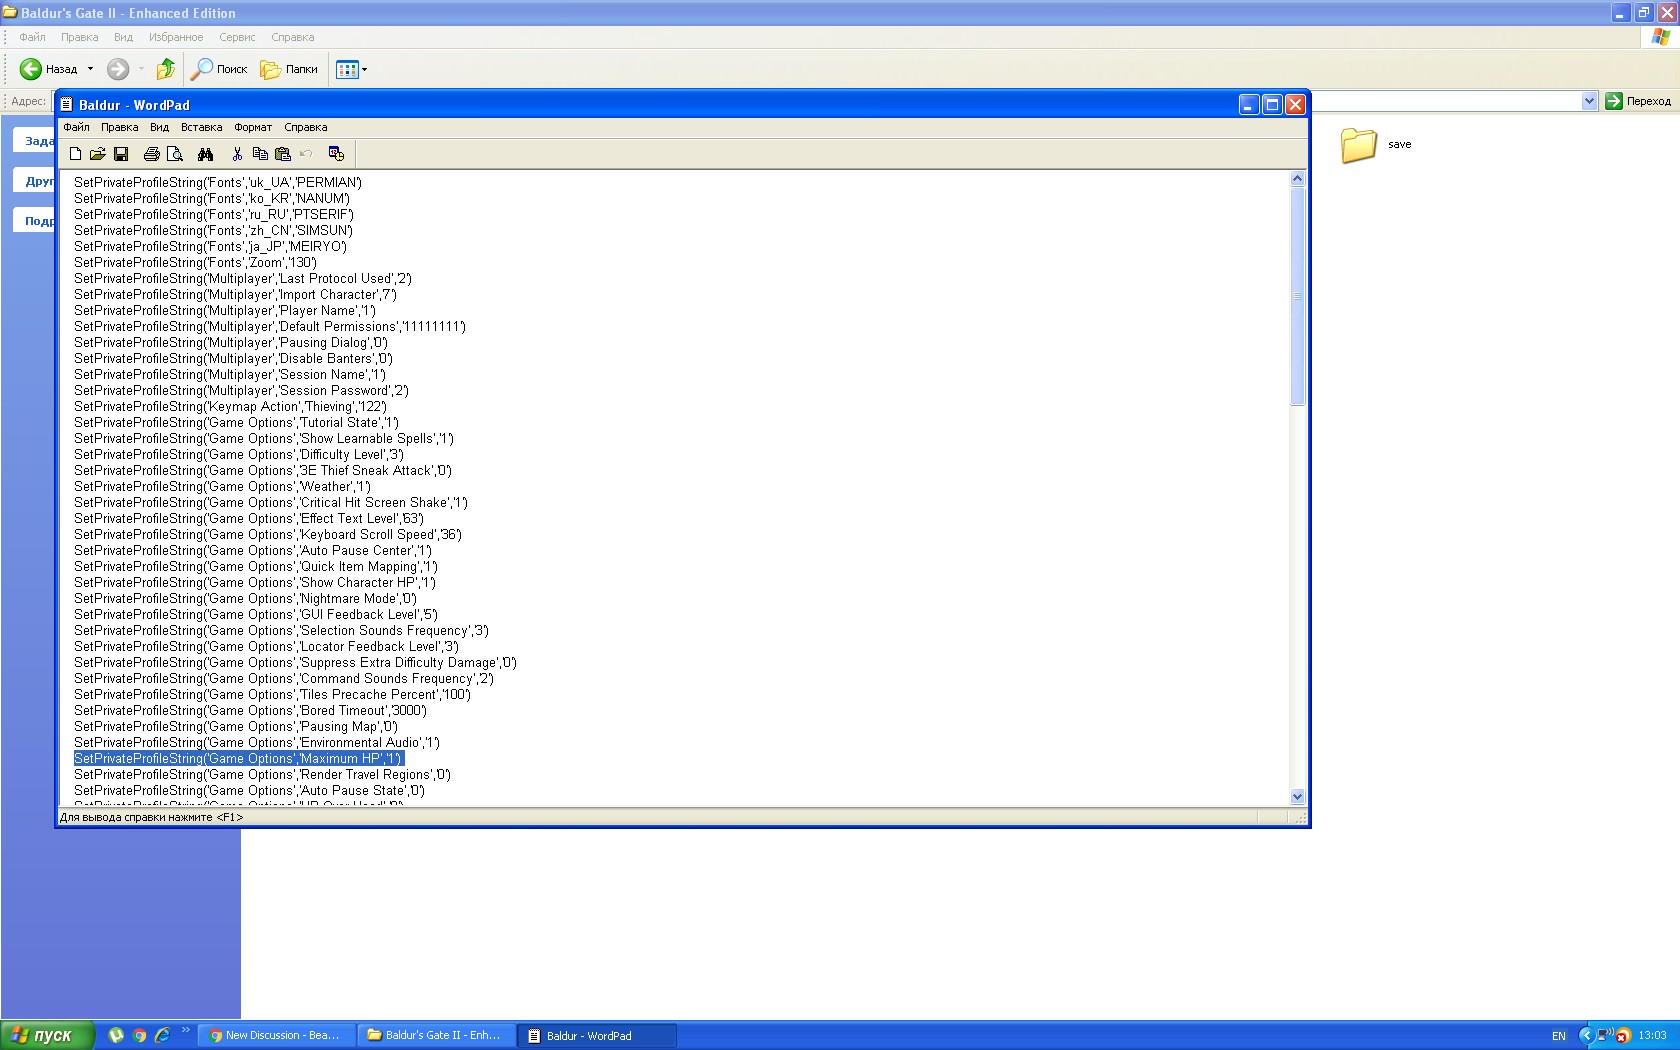The width and height of the screenshot is (1680, 1050).
Task: Click the 'Weather','1' line
Action: pos(222,486)
